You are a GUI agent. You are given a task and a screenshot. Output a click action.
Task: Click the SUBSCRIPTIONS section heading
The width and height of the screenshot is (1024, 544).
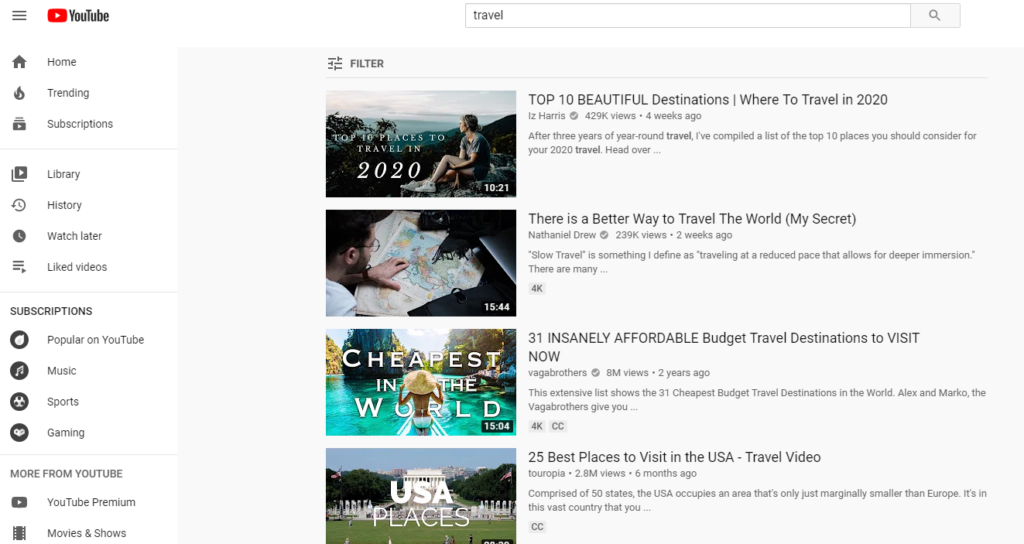tap(51, 312)
